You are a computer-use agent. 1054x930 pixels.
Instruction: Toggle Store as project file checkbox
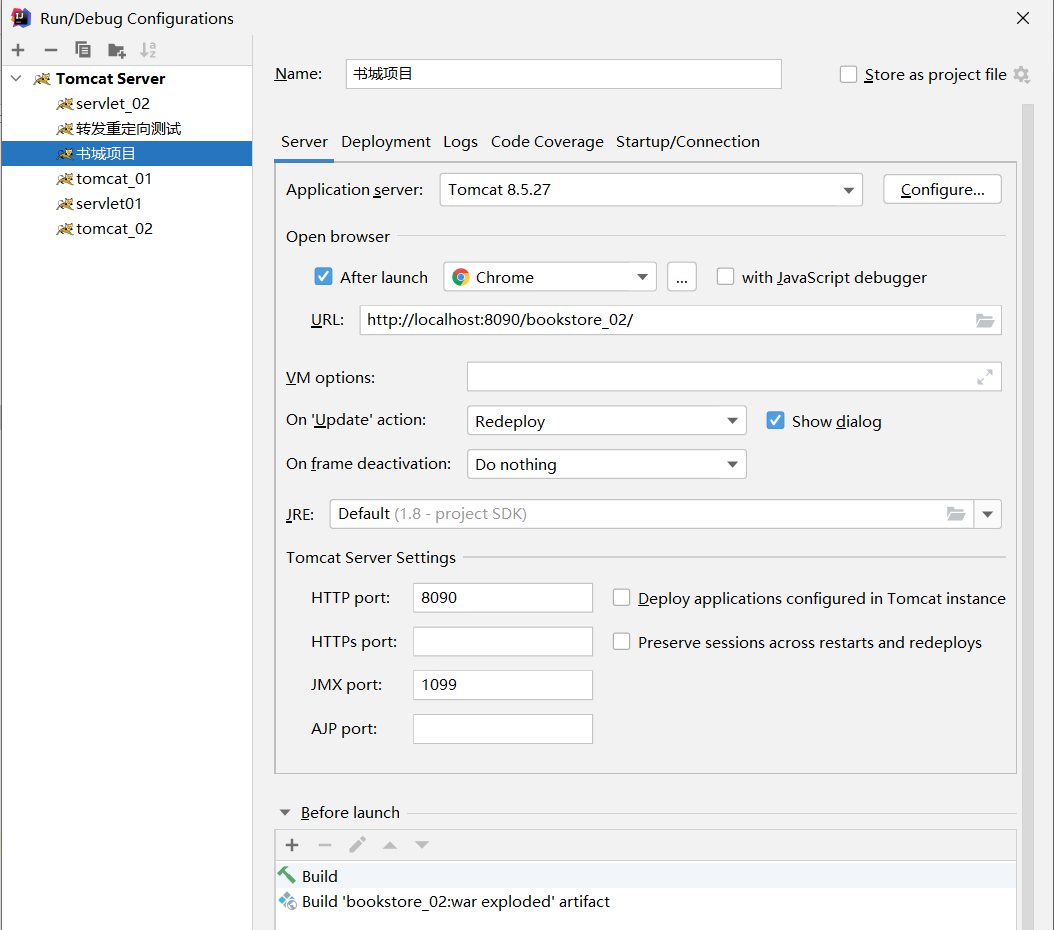tap(848, 75)
